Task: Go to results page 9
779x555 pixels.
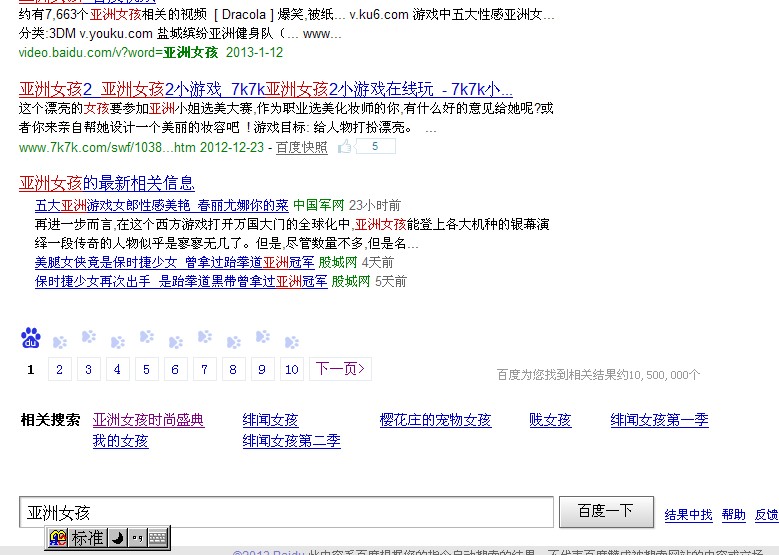Action: (263, 369)
